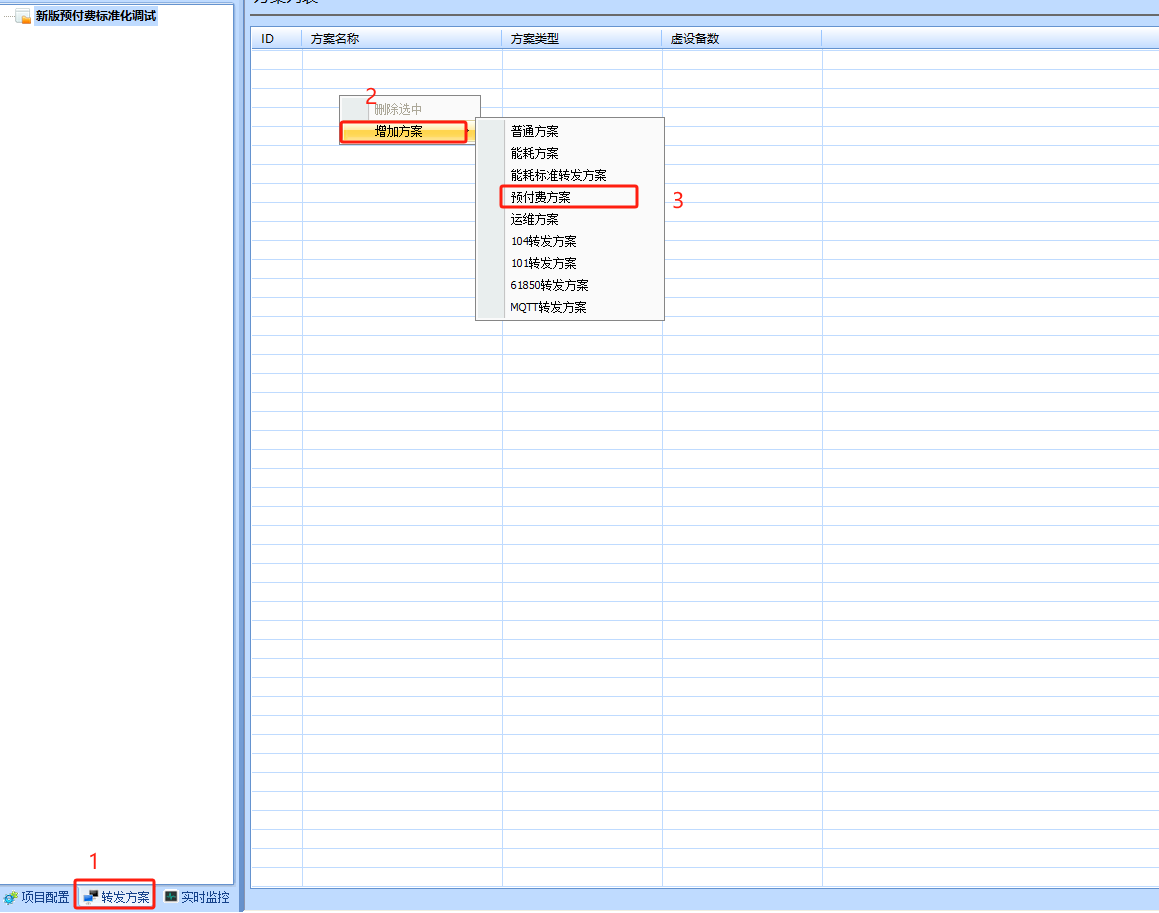Viewport: 1159px width, 913px height.
Task: Click the gear icon beside 项目配置
Action: pyautogui.click(x=11, y=897)
